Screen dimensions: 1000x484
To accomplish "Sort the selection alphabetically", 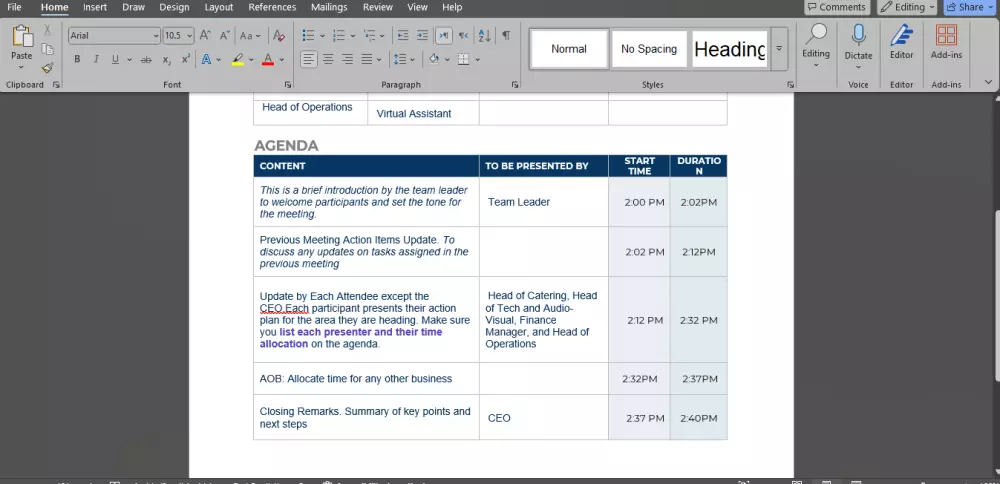I will pos(485,36).
